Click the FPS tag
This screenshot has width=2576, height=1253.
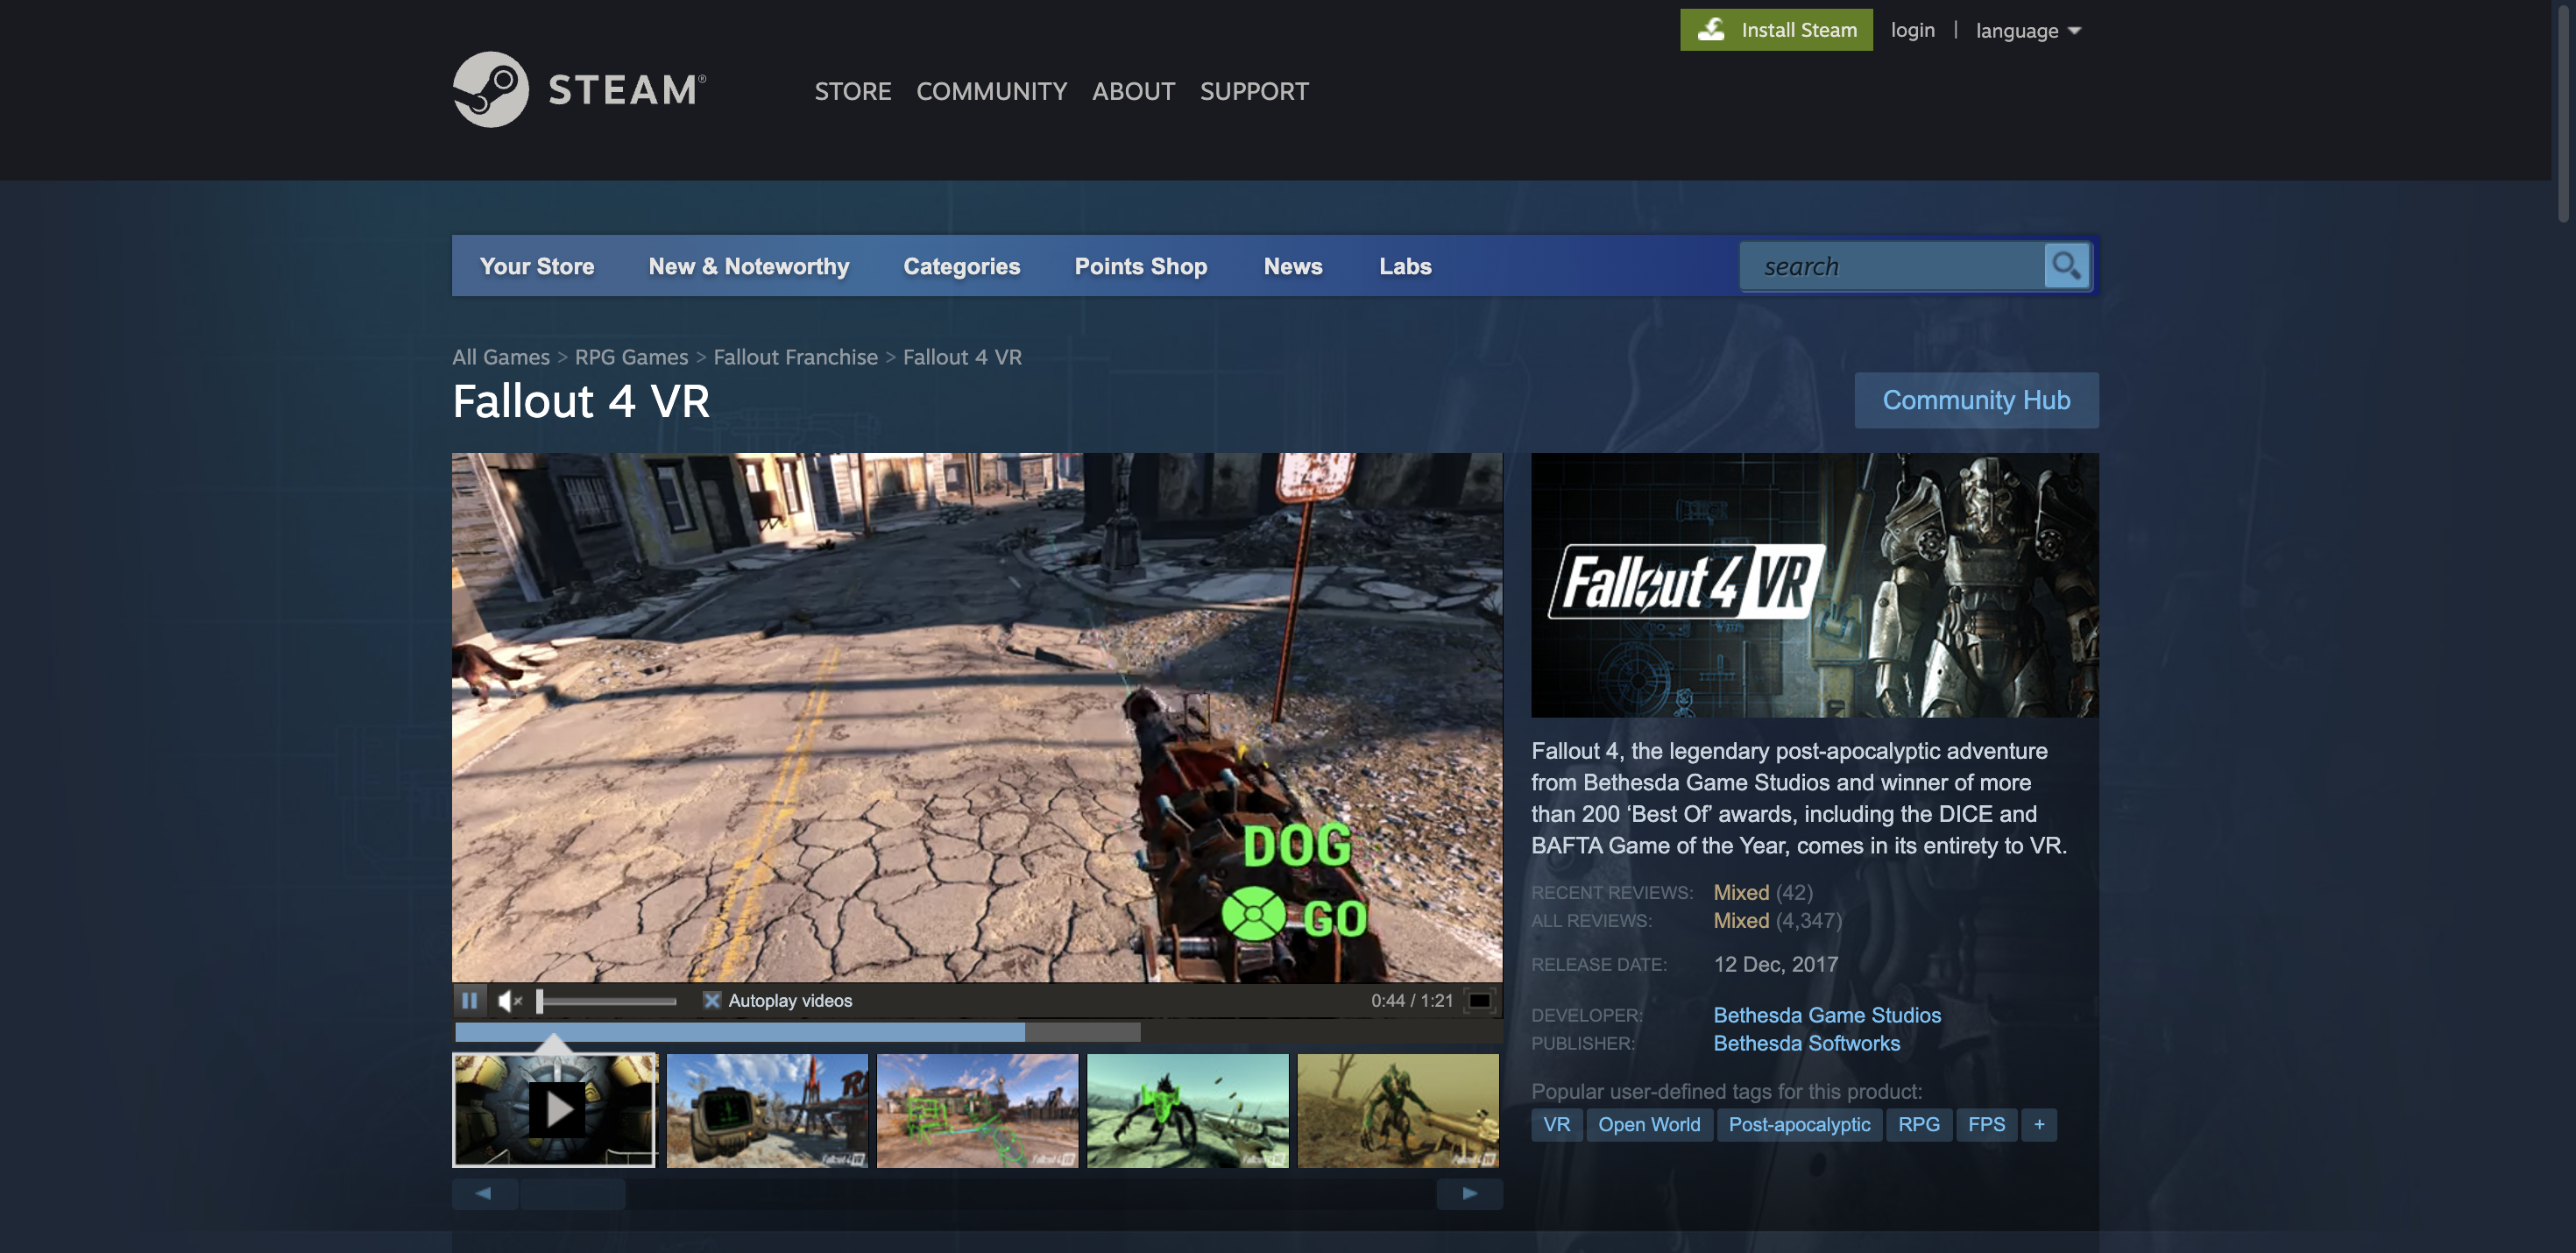coord(1986,1124)
